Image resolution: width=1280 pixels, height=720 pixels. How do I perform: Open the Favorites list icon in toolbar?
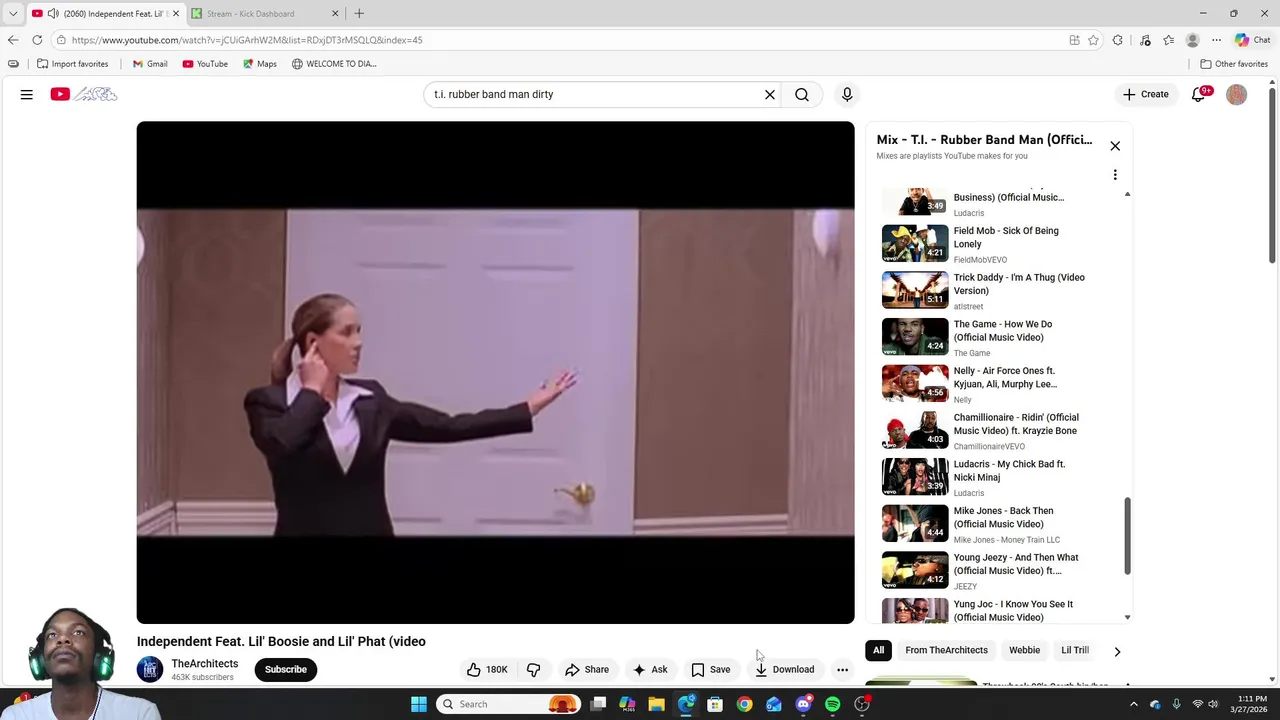1168,40
